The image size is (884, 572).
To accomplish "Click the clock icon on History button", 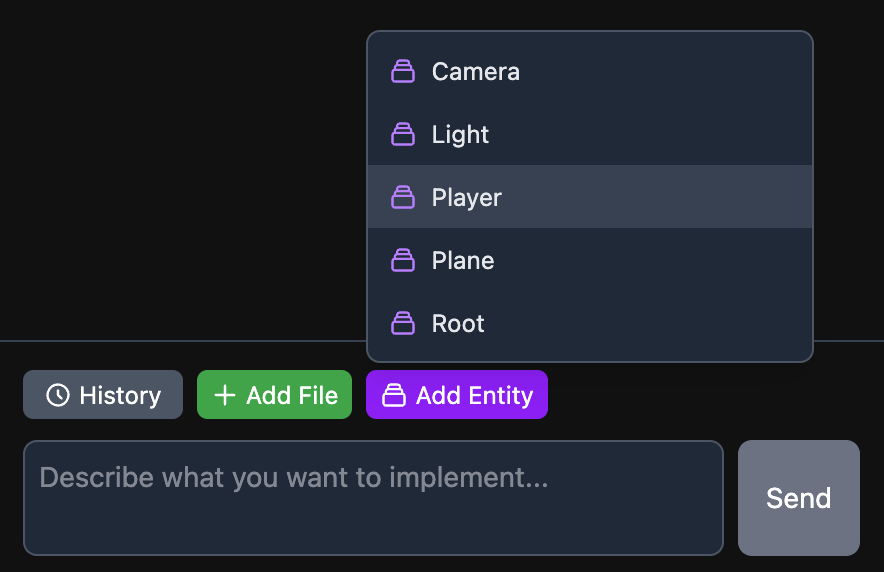I will [58, 395].
